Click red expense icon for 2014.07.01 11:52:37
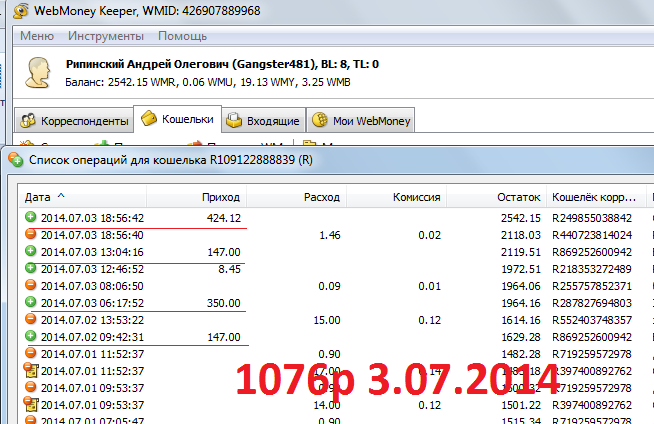Image resolution: width=654 pixels, height=424 pixels. 30,353
